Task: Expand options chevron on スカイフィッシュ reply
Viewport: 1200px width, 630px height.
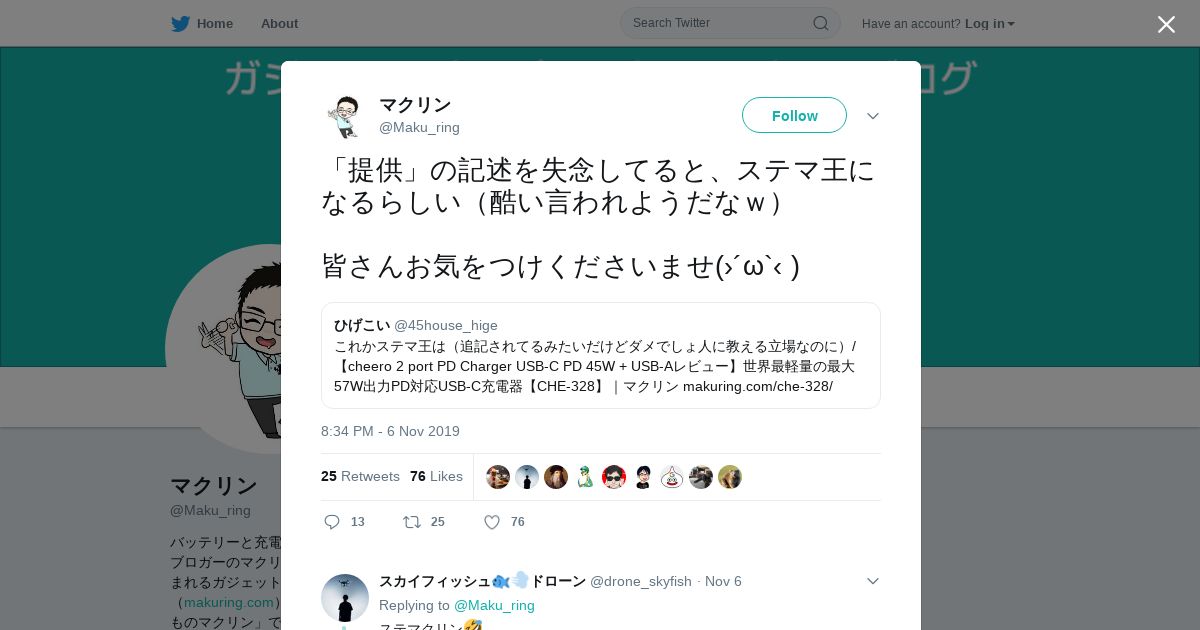Action: tap(873, 581)
